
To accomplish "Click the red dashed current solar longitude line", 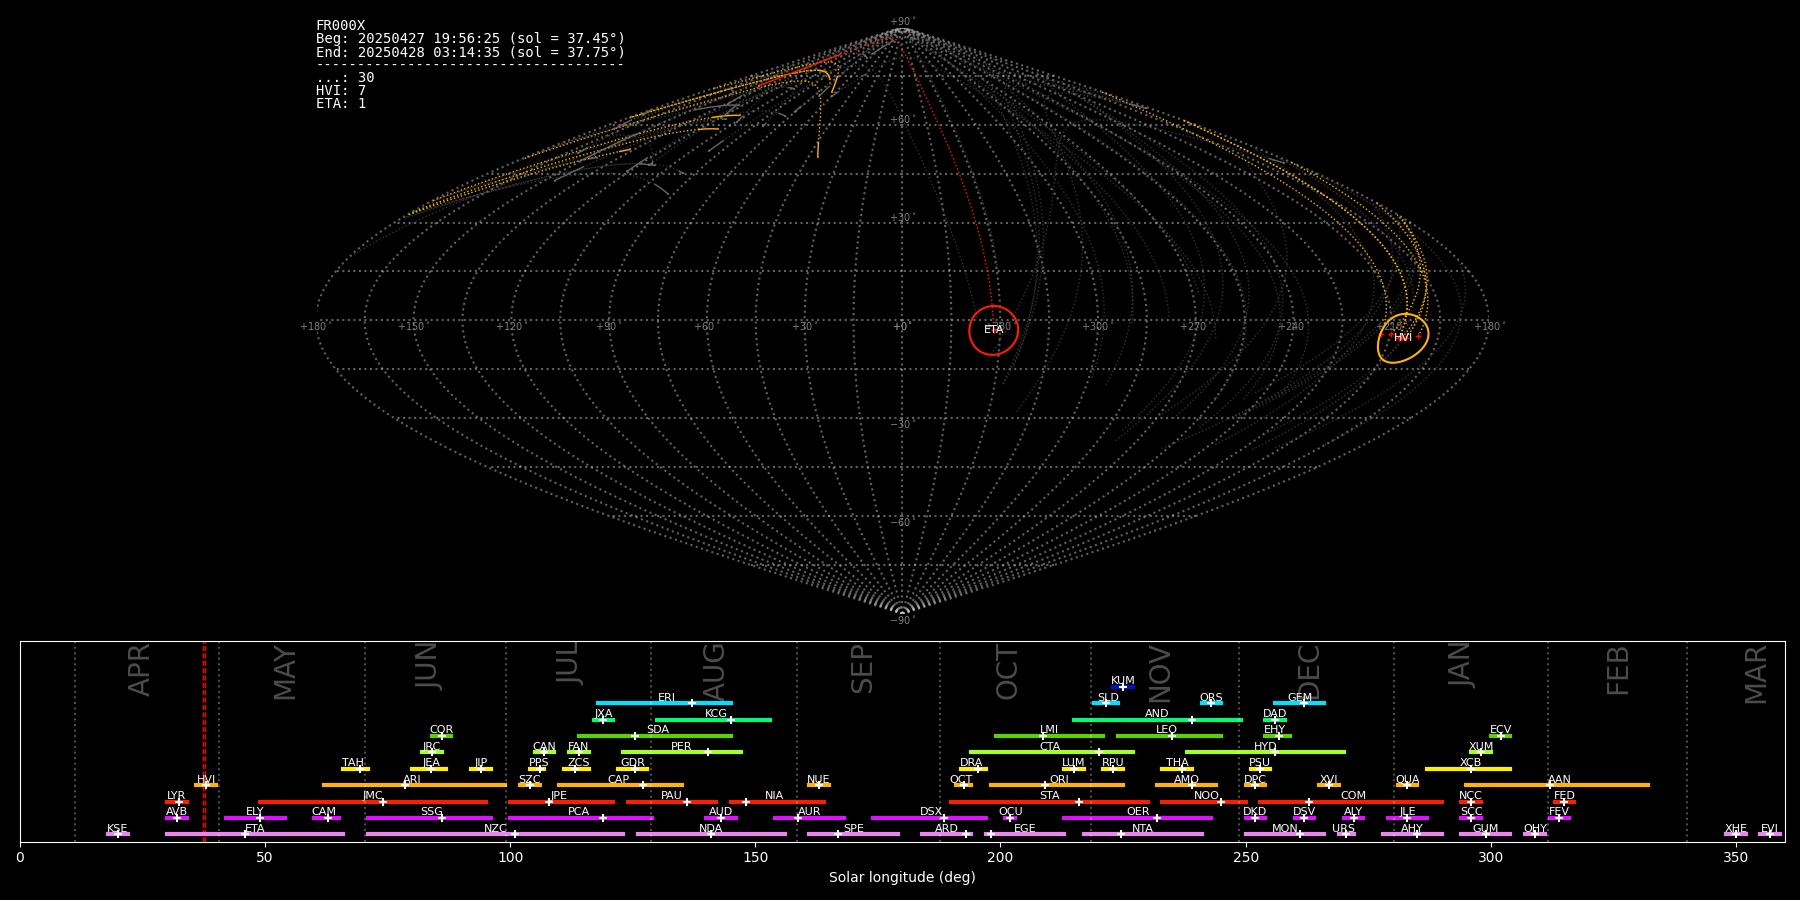I will pos(204,741).
